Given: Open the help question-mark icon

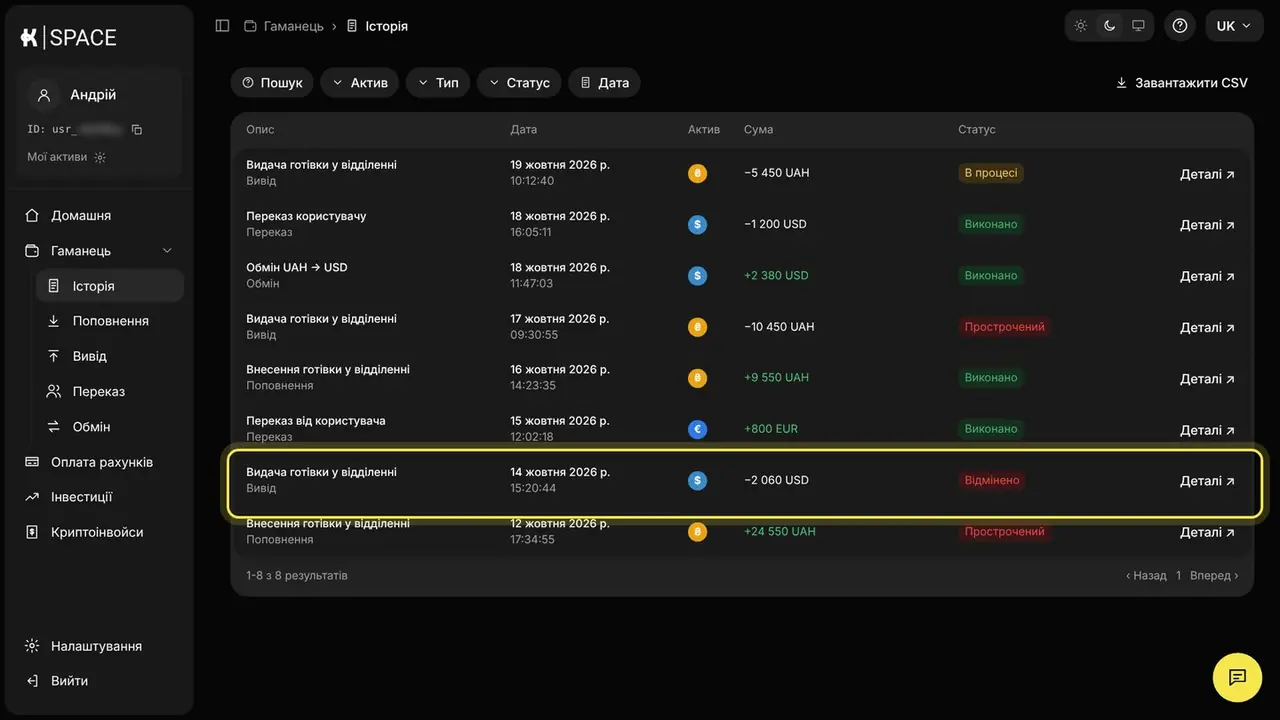Looking at the screenshot, I should (1180, 26).
